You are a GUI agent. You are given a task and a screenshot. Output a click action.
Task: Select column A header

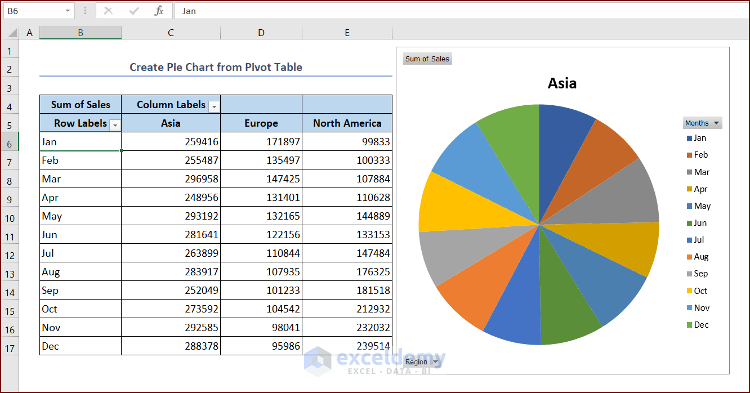click(x=30, y=33)
